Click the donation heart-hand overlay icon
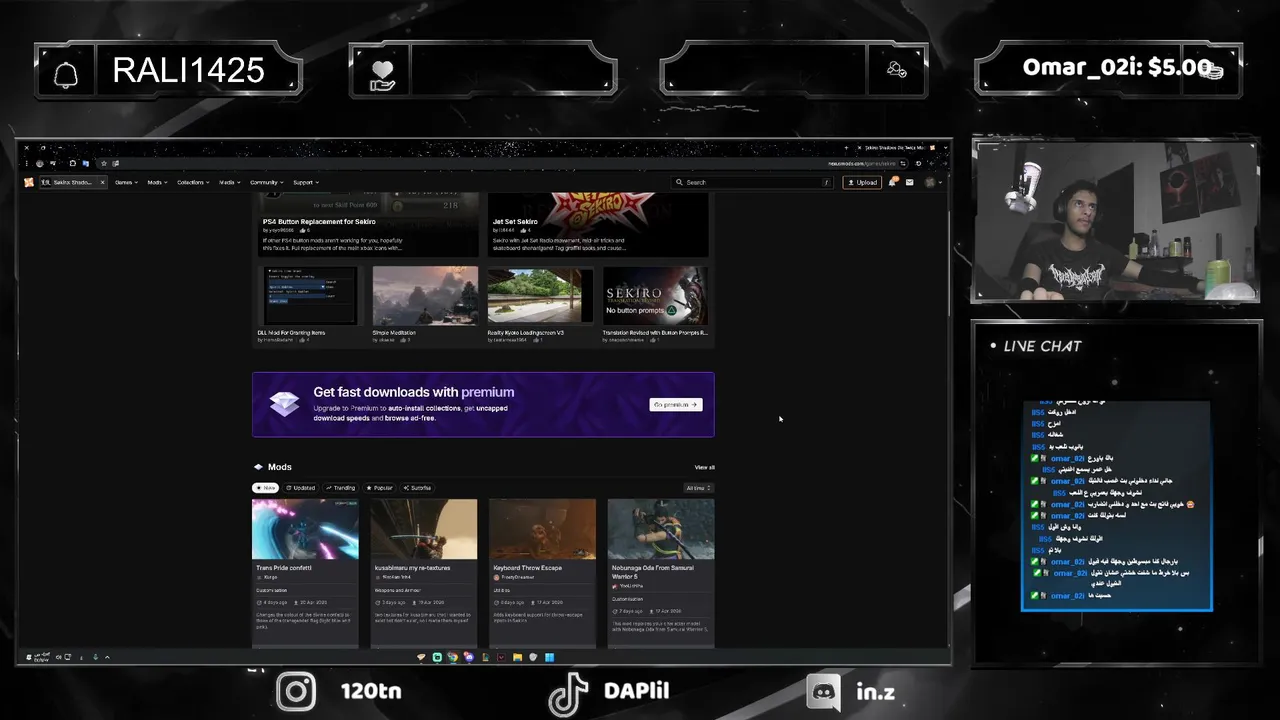Image resolution: width=1280 pixels, height=720 pixels. tap(383, 75)
